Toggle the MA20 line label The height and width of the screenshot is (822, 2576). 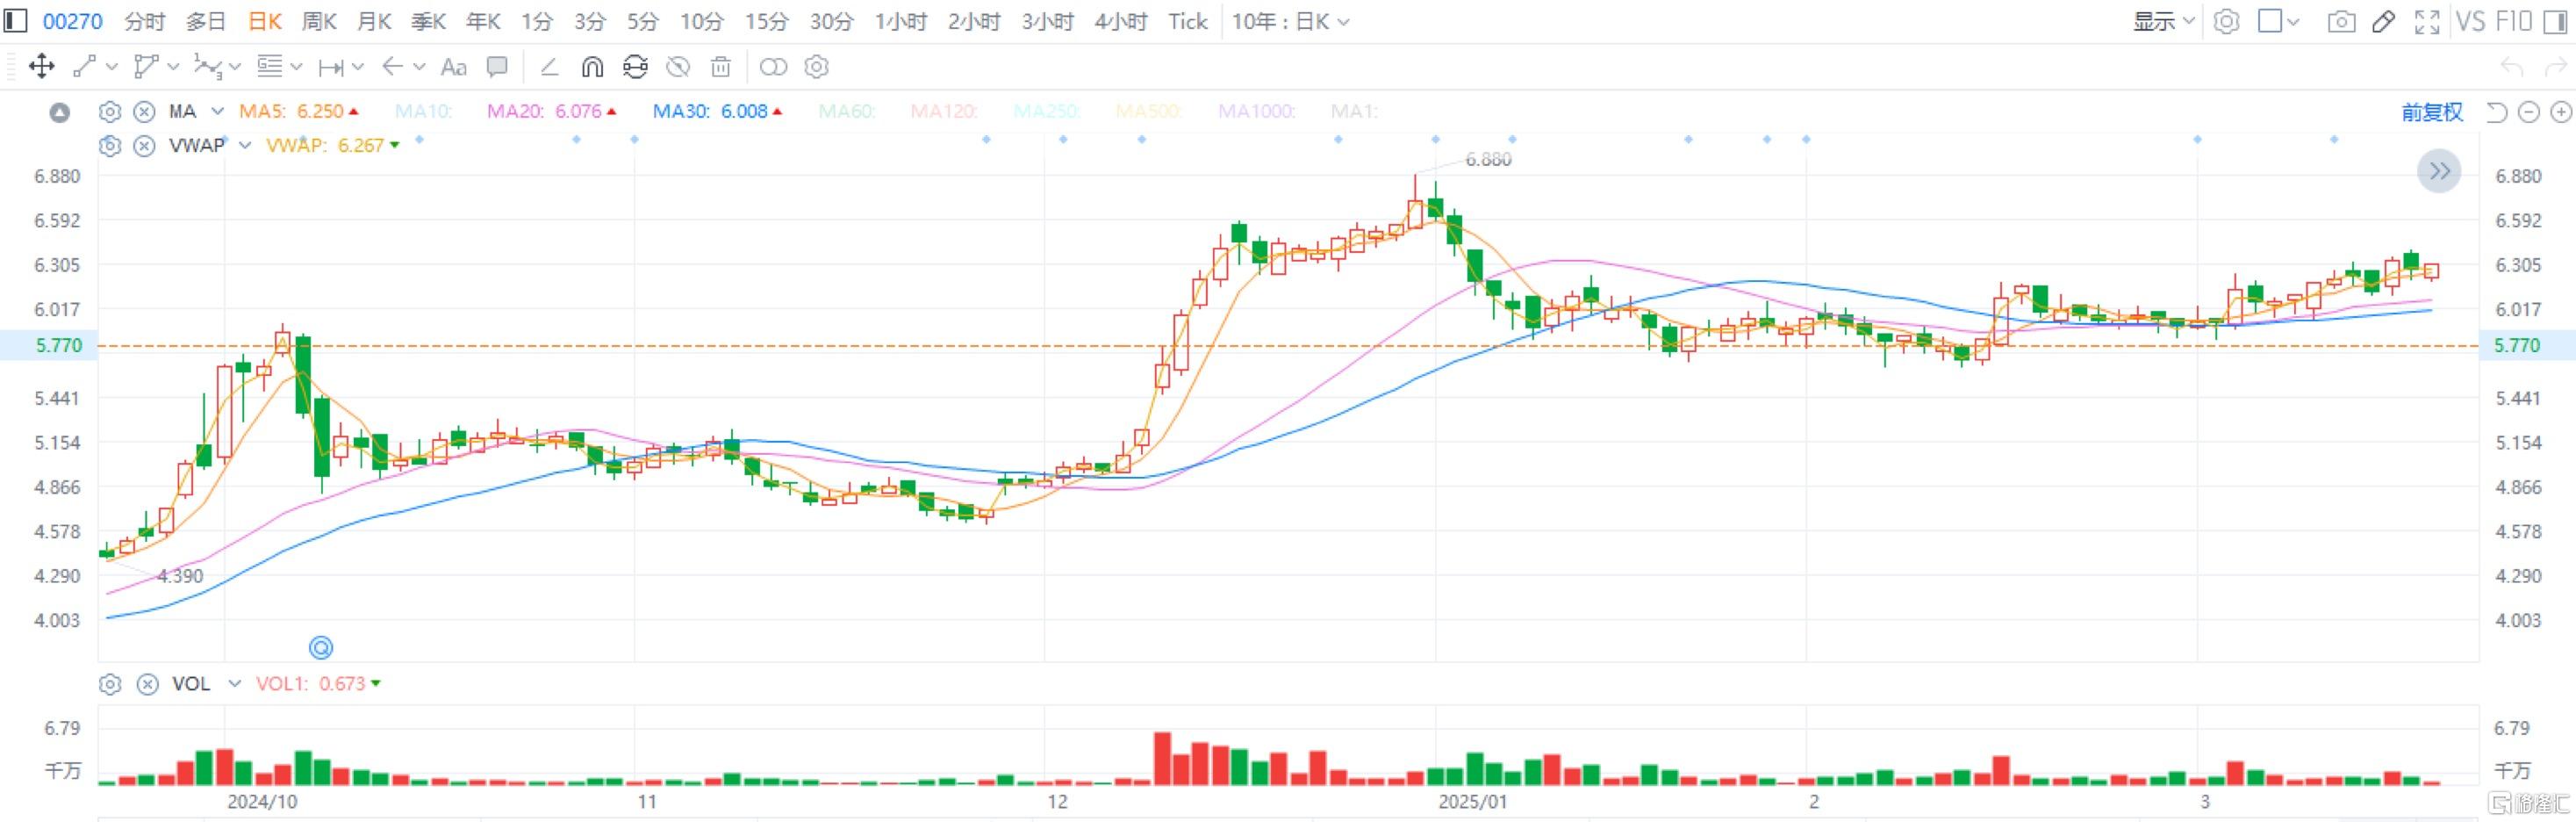[551, 111]
